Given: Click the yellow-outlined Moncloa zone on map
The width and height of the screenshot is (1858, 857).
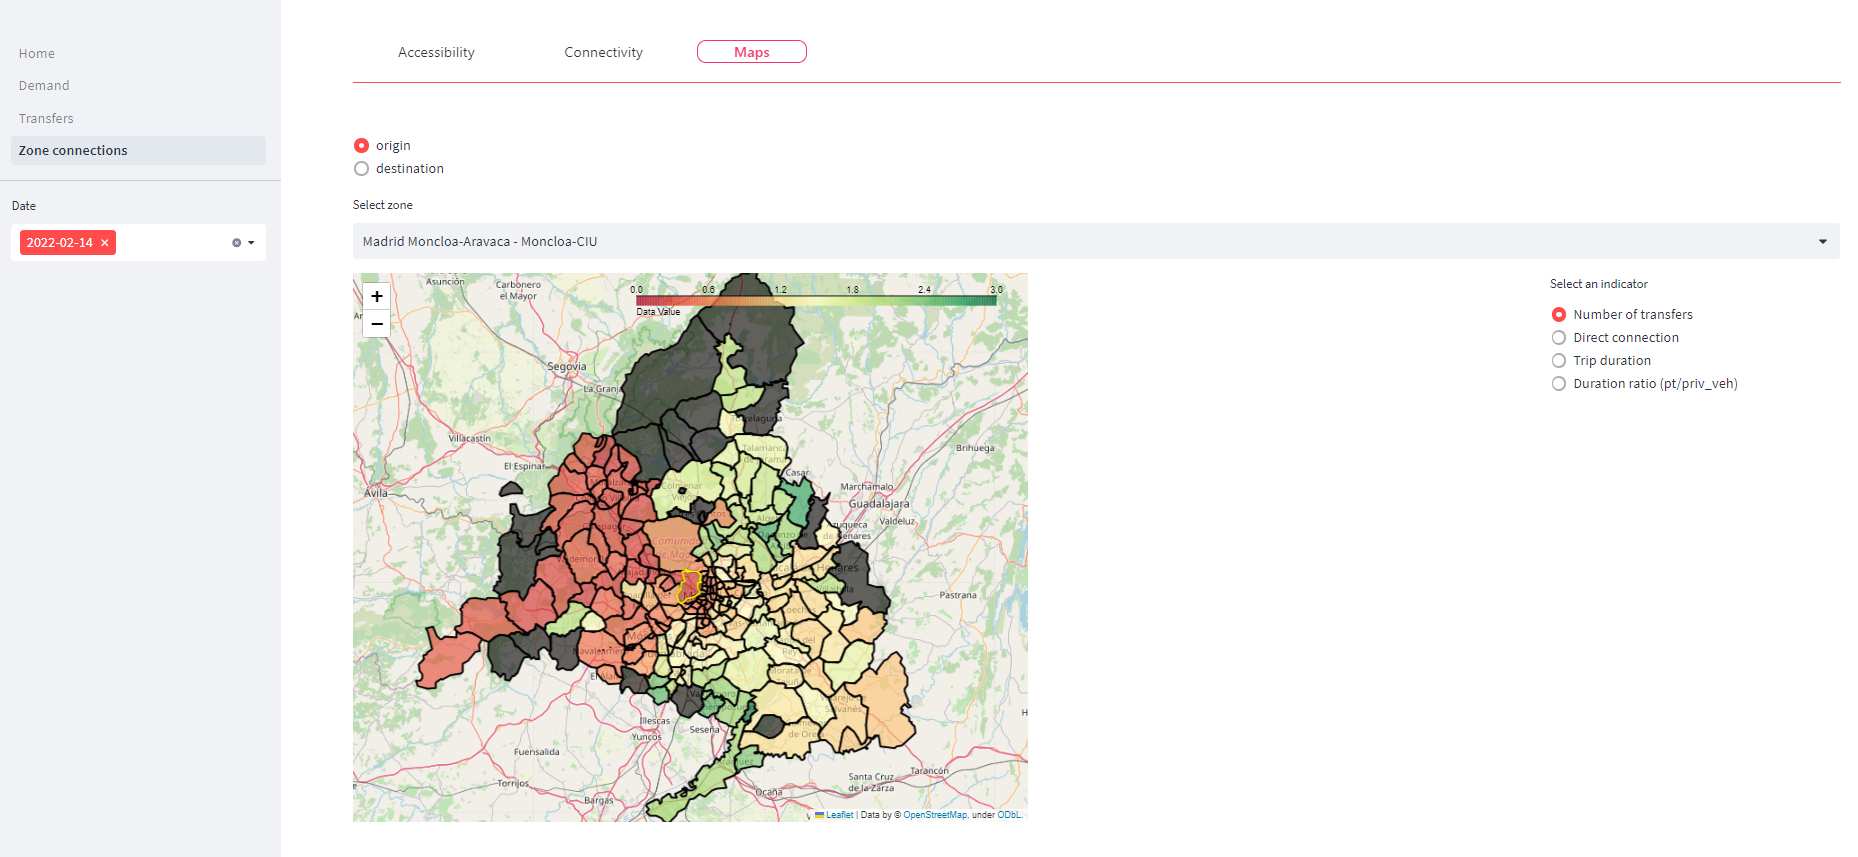Looking at the screenshot, I should [689, 585].
